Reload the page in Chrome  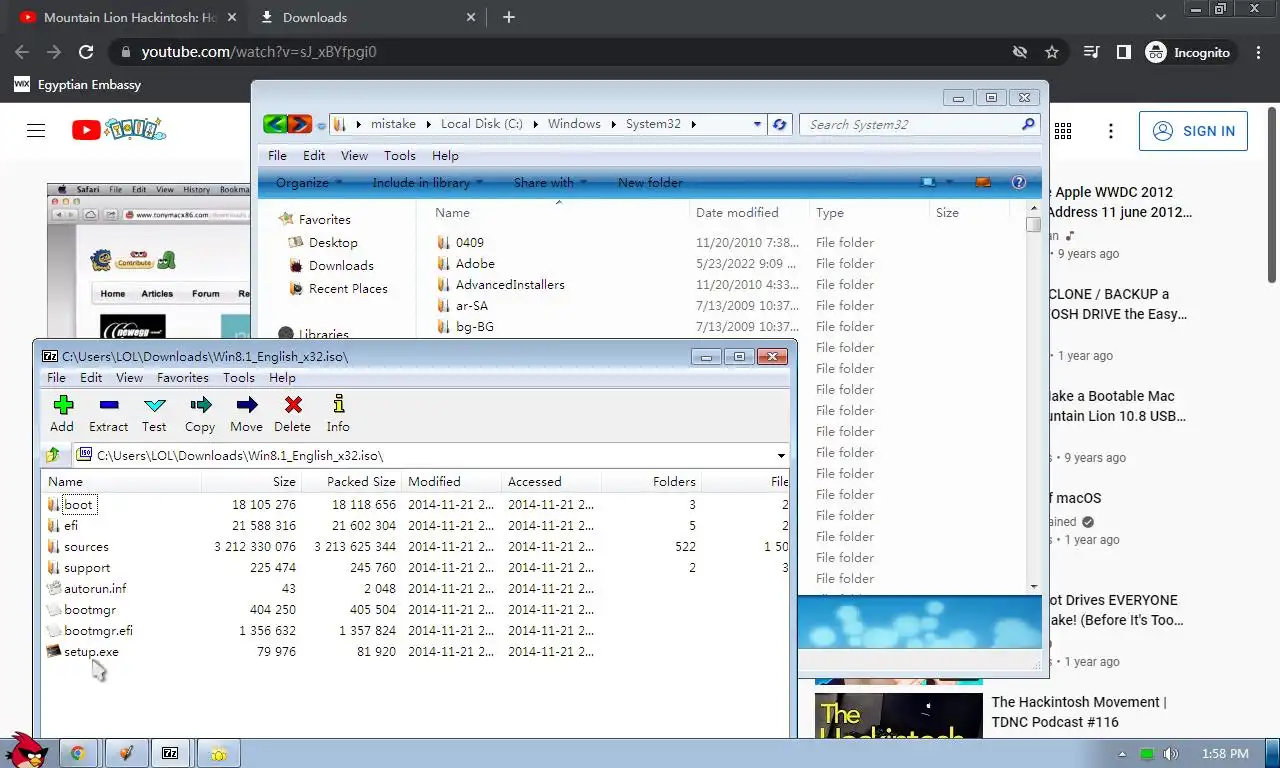[x=86, y=52]
